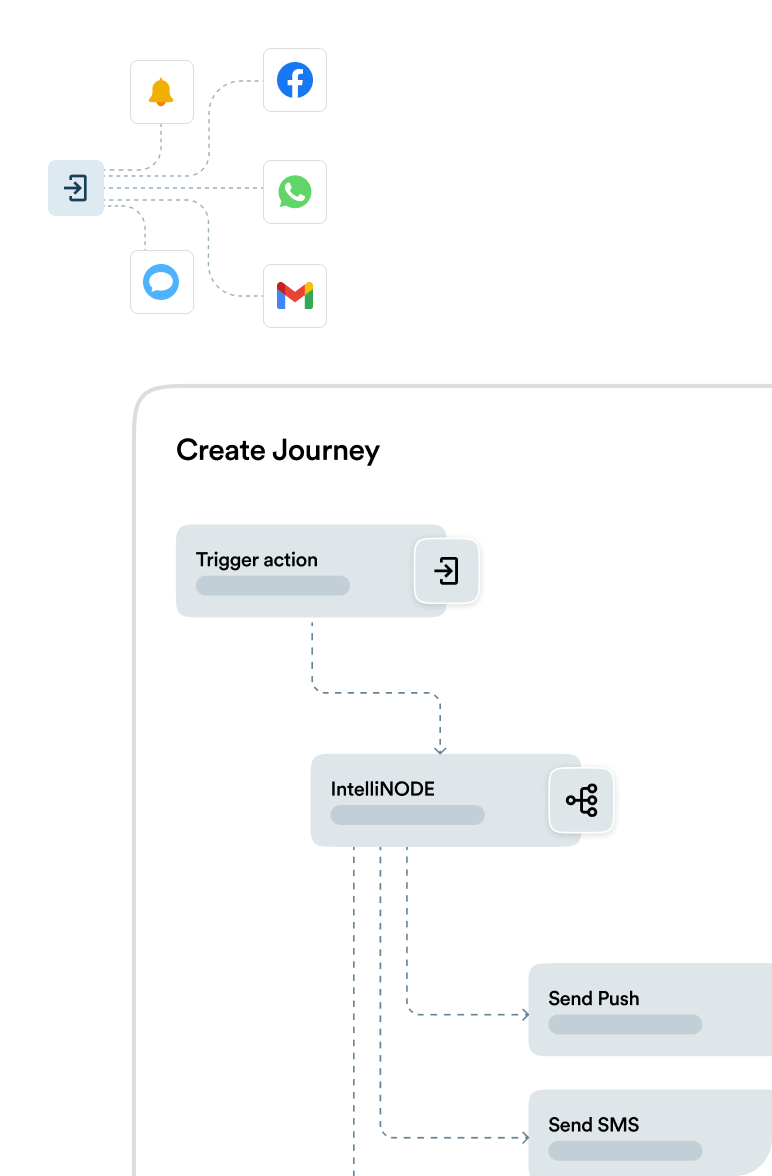This screenshot has height=1176, width=772.
Task: Click the placeholder bar under Trigger action
Action: coord(273,586)
